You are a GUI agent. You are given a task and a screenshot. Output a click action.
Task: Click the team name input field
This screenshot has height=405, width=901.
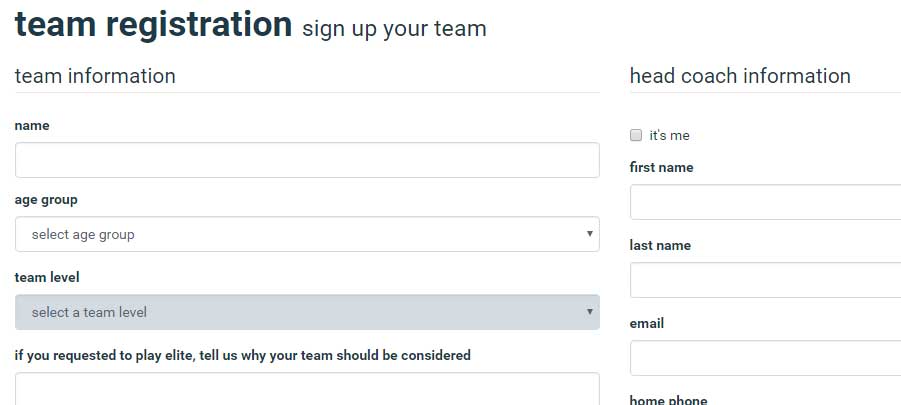[x=307, y=160]
